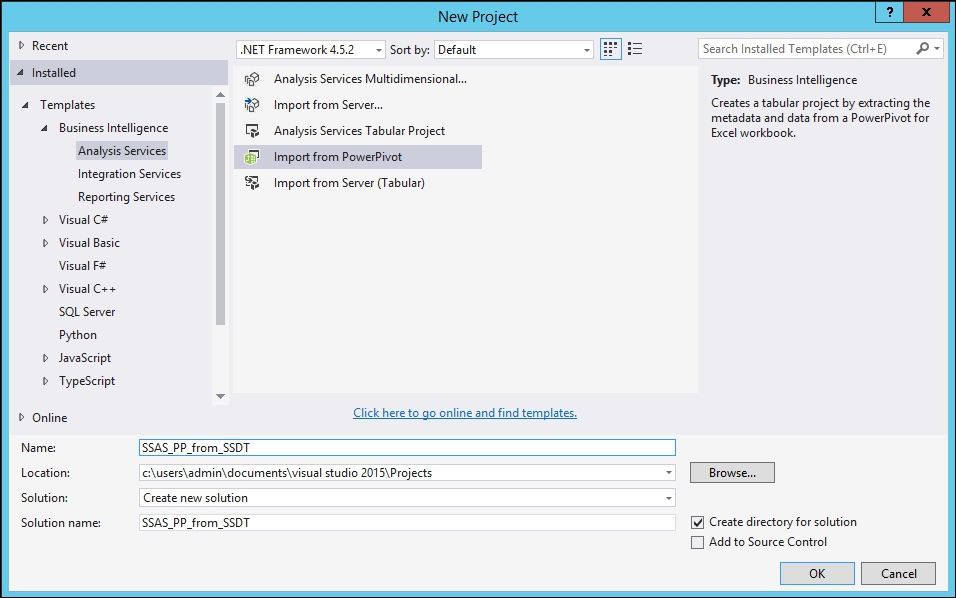
Task: Select Visual F# templates
Action: (82, 266)
